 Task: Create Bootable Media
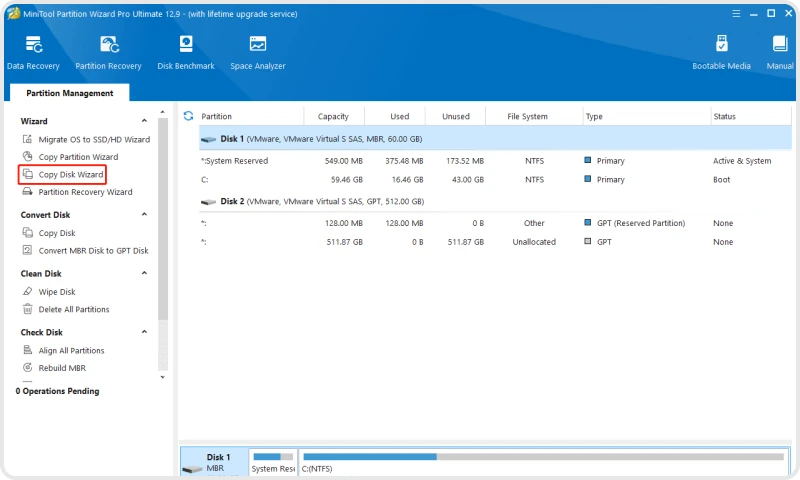721,53
